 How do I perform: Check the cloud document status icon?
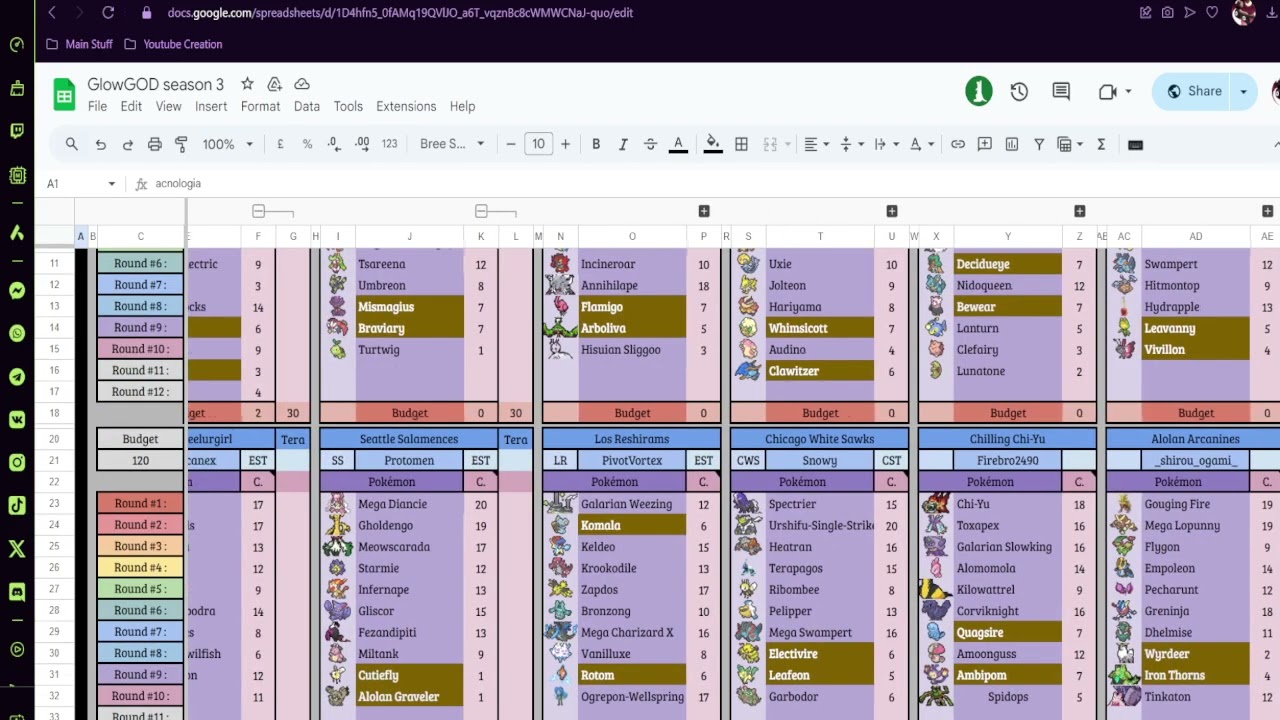click(302, 84)
